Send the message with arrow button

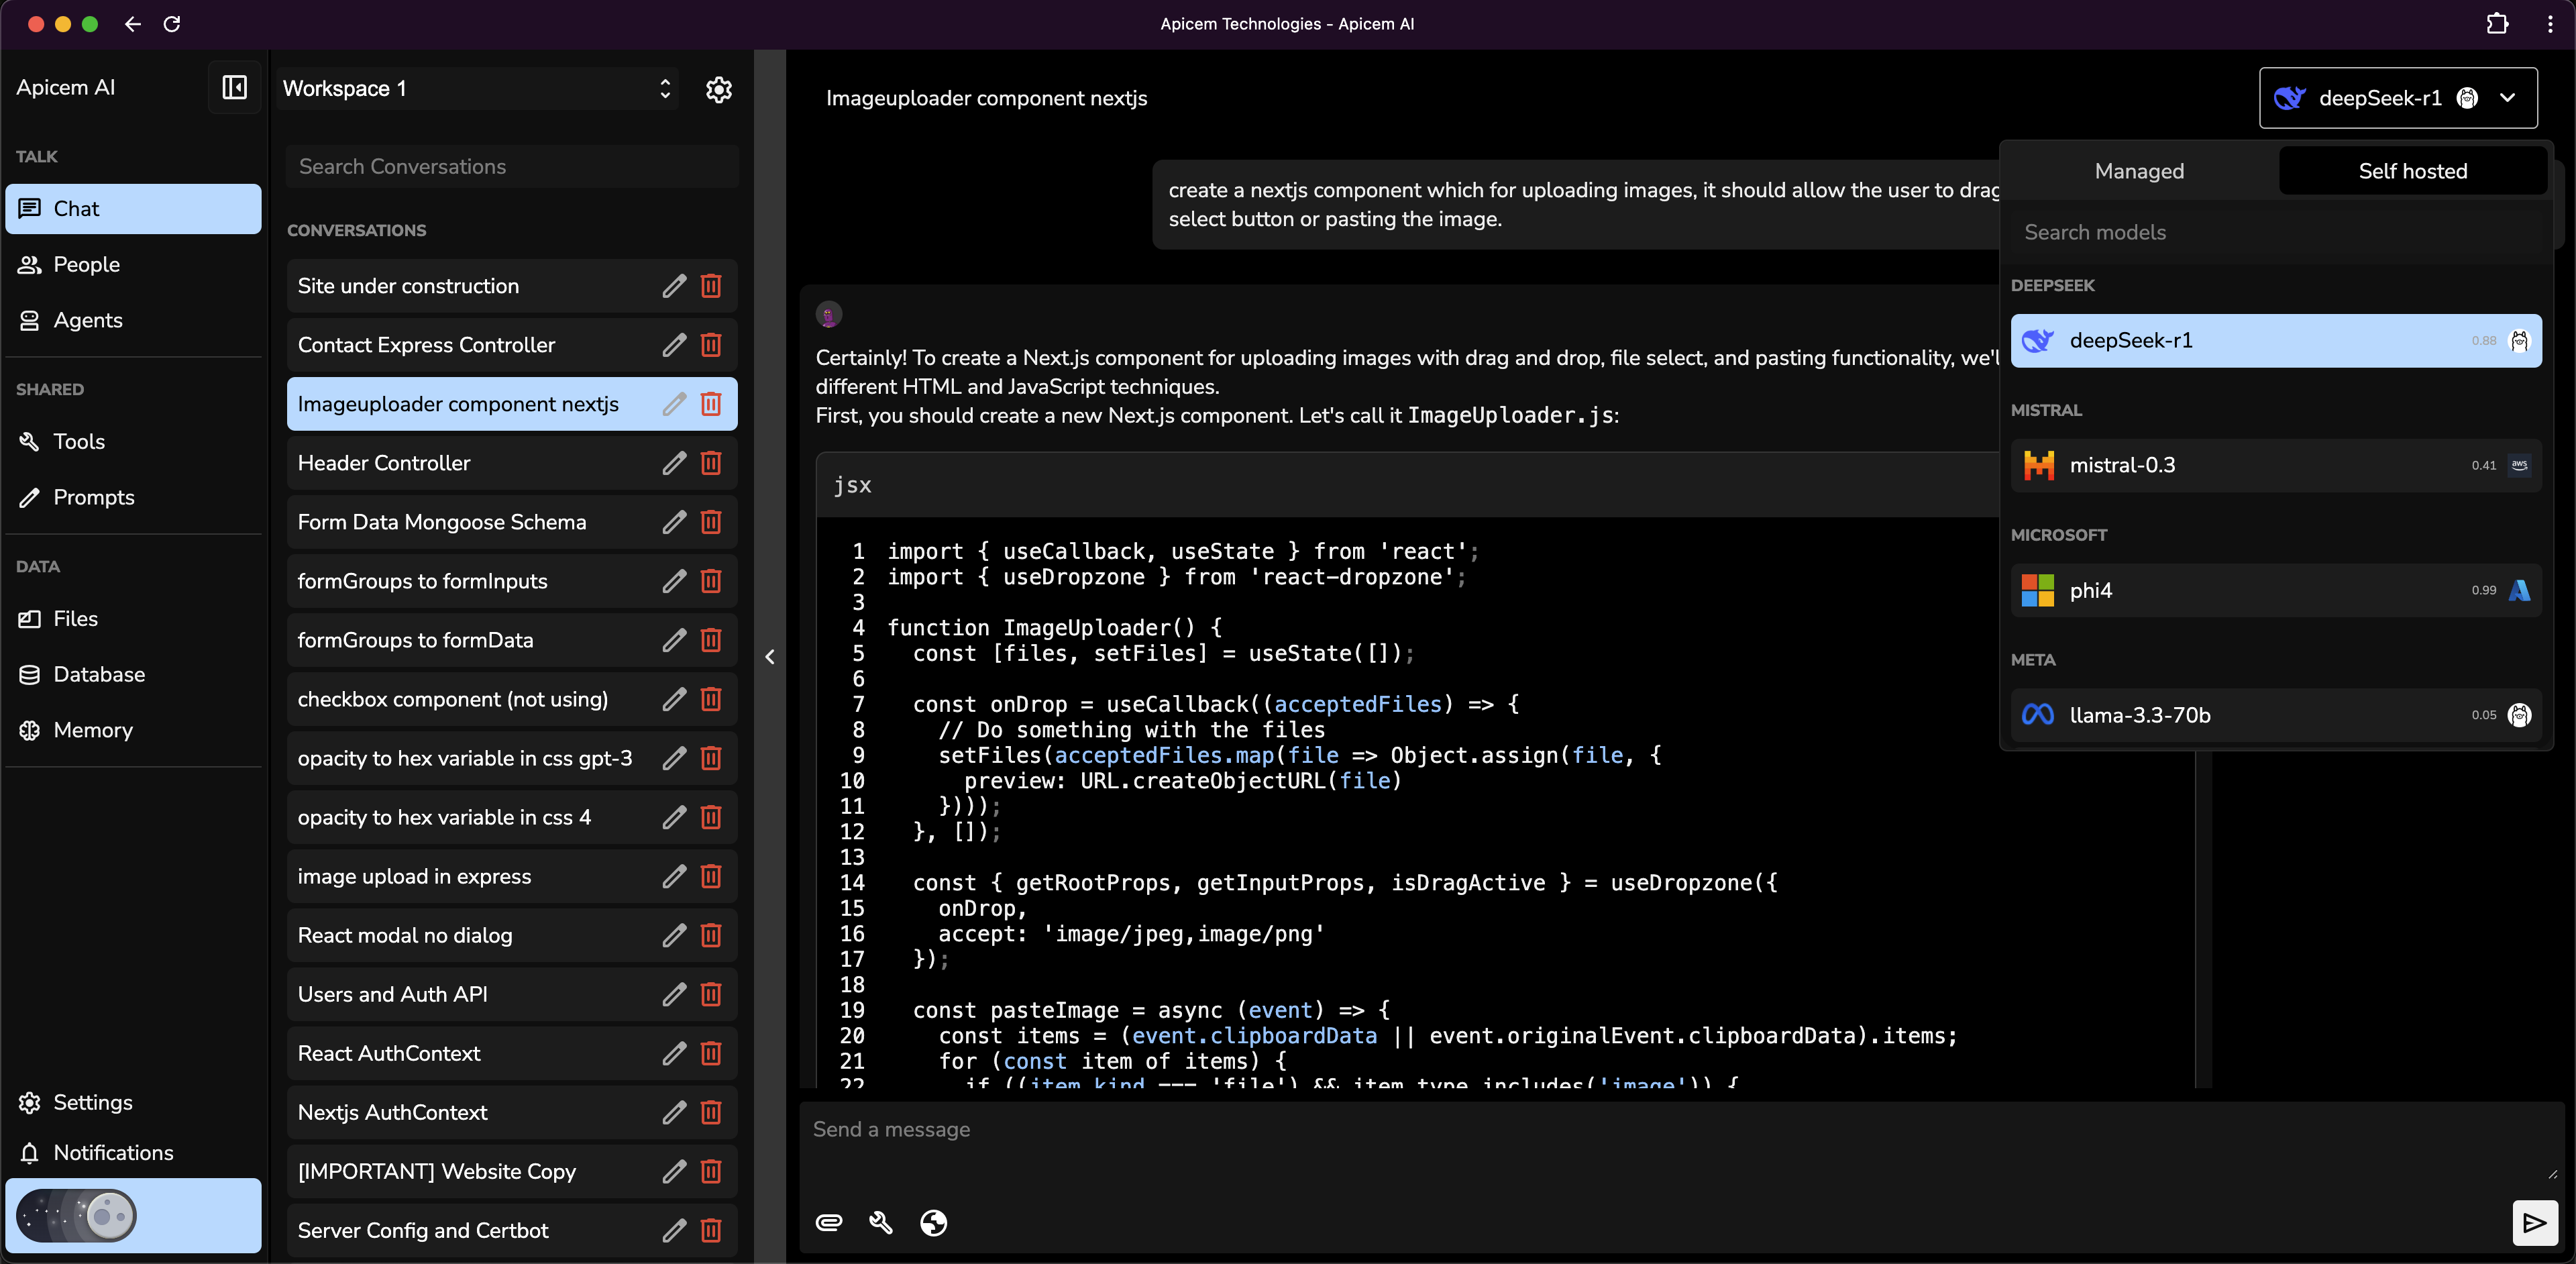click(2534, 1222)
